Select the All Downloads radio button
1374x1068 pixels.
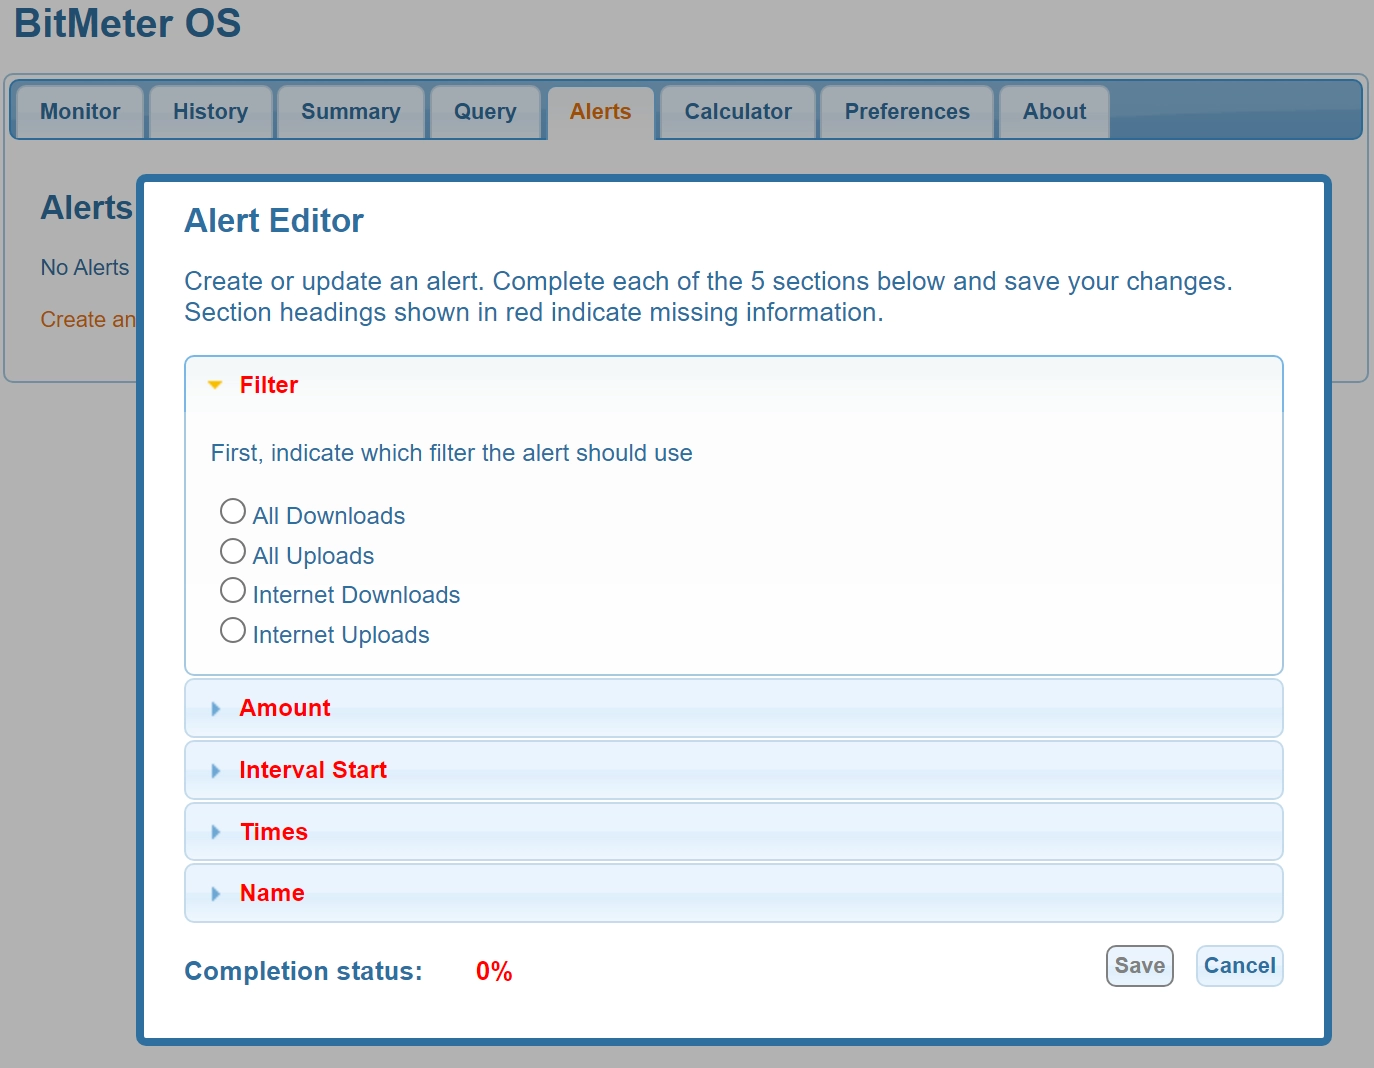233,512
